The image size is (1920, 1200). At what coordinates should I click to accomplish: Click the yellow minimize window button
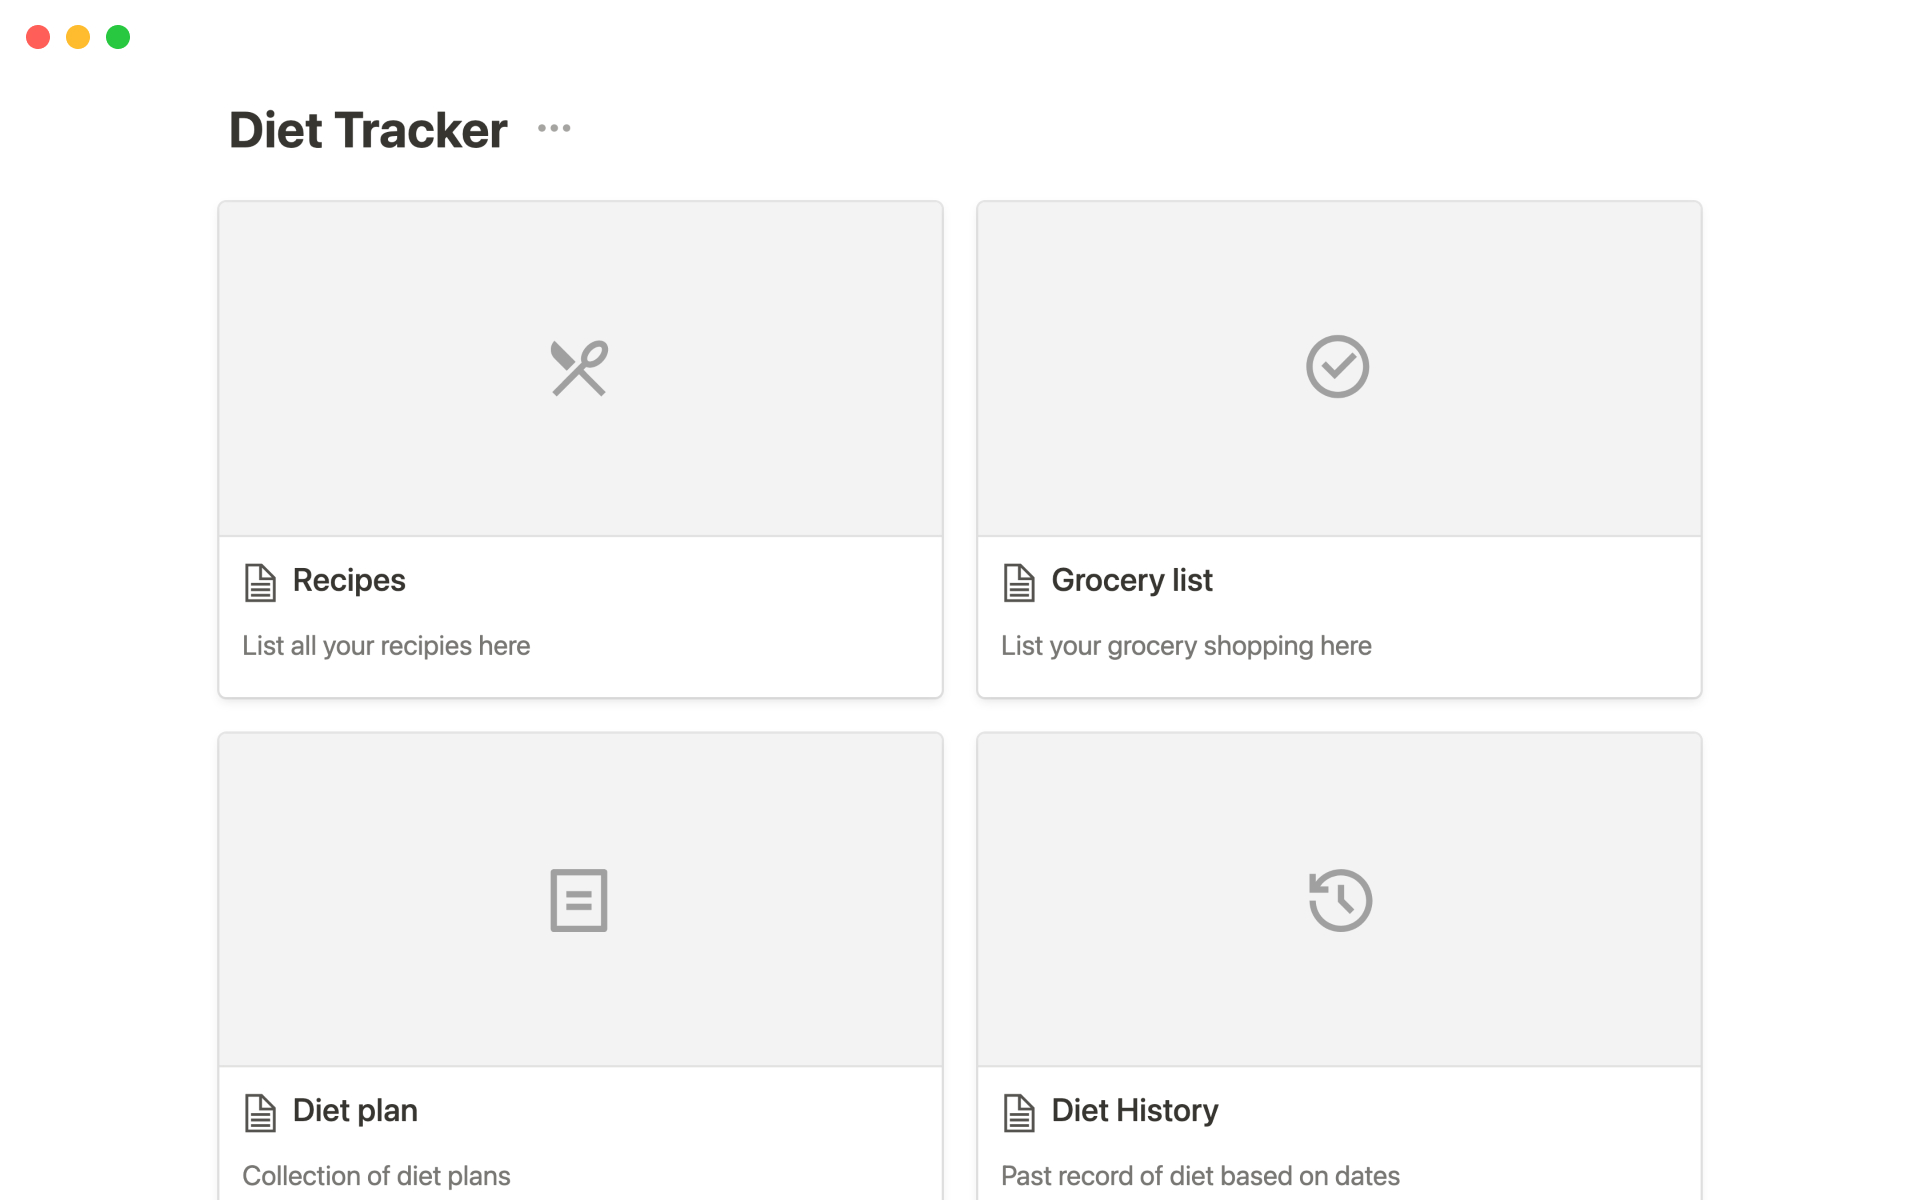(x=78, y=37)
